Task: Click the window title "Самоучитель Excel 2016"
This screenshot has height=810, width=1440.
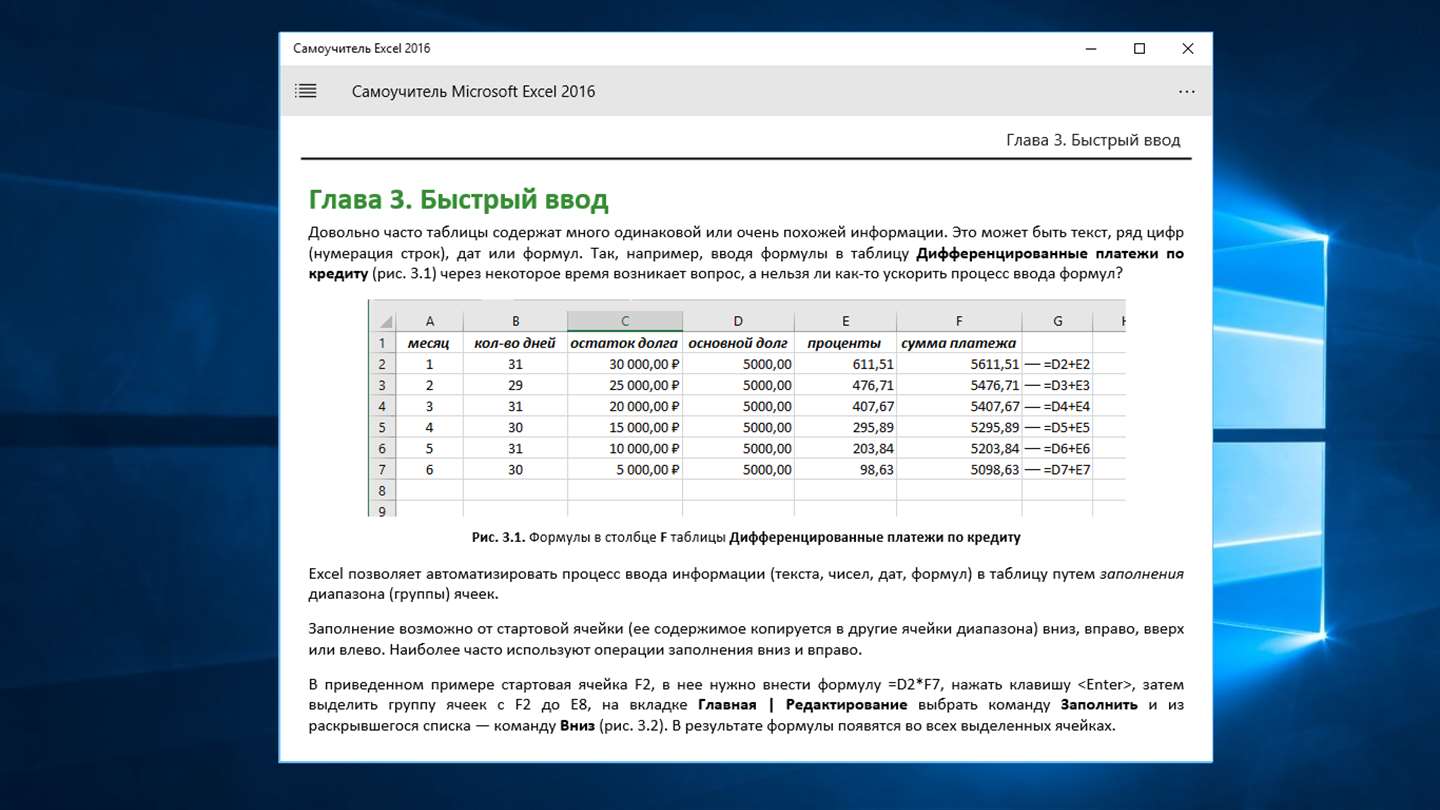Action: coord(362,48)
